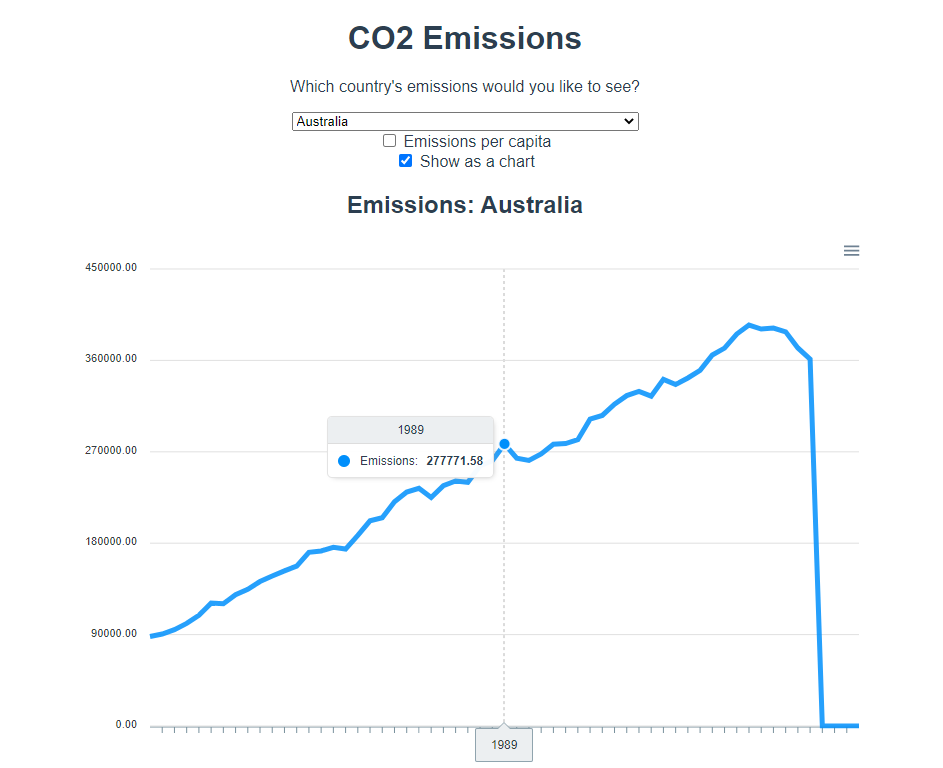Click the "Which country's emissions" question text

(x=465, y=87)
